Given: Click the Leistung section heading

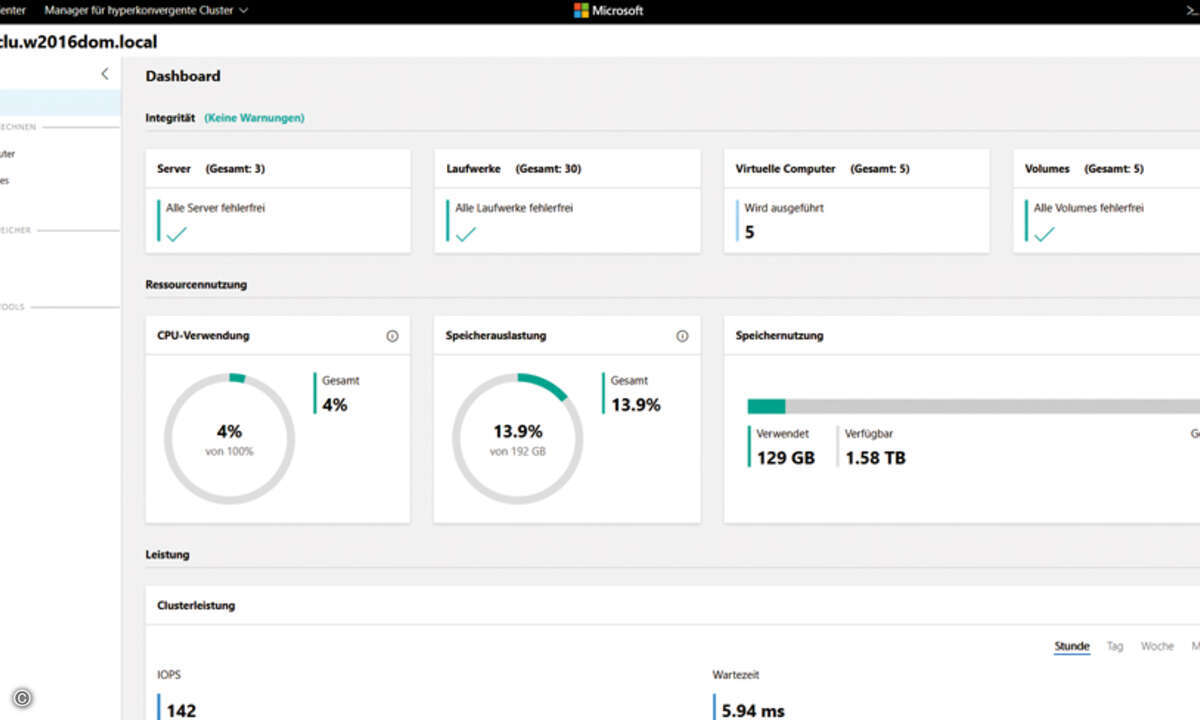Looking at the screenshot, I should pyautogui.click(x=167, y=554).
